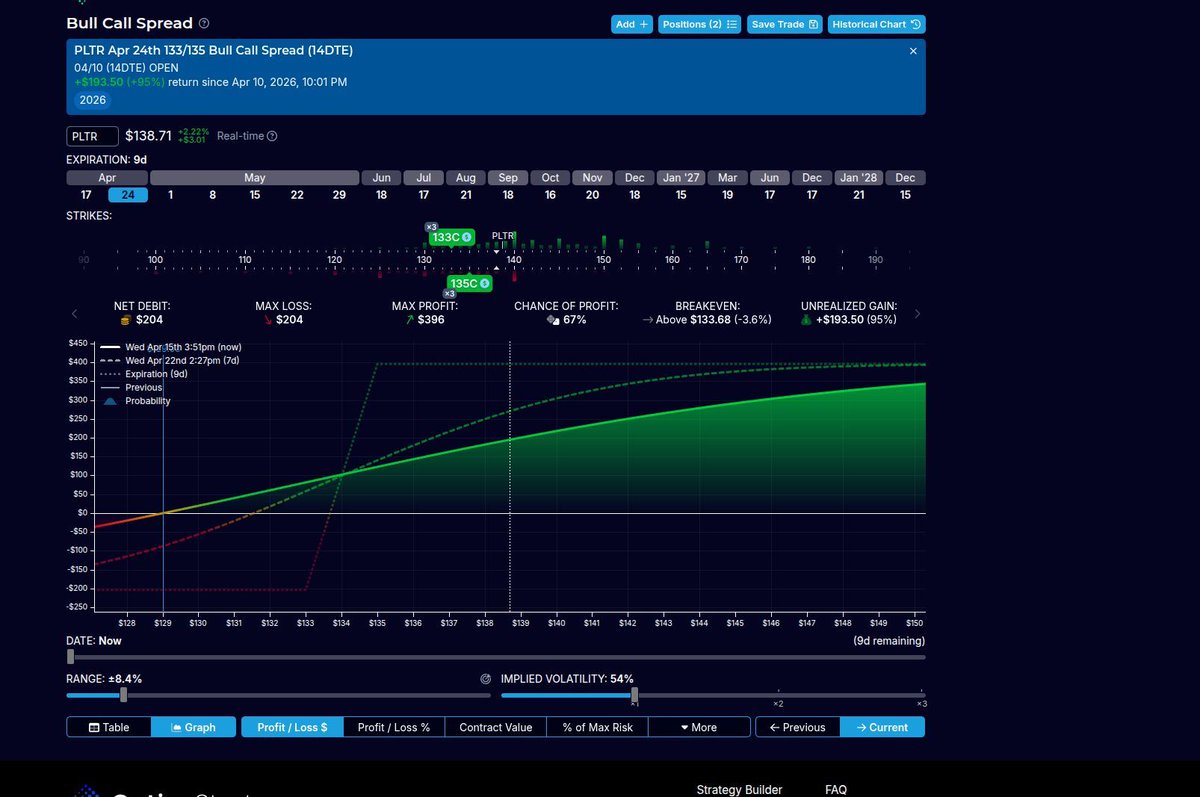Select the April 24 expiration date
1200x797 pixels.
click(128, 195)
